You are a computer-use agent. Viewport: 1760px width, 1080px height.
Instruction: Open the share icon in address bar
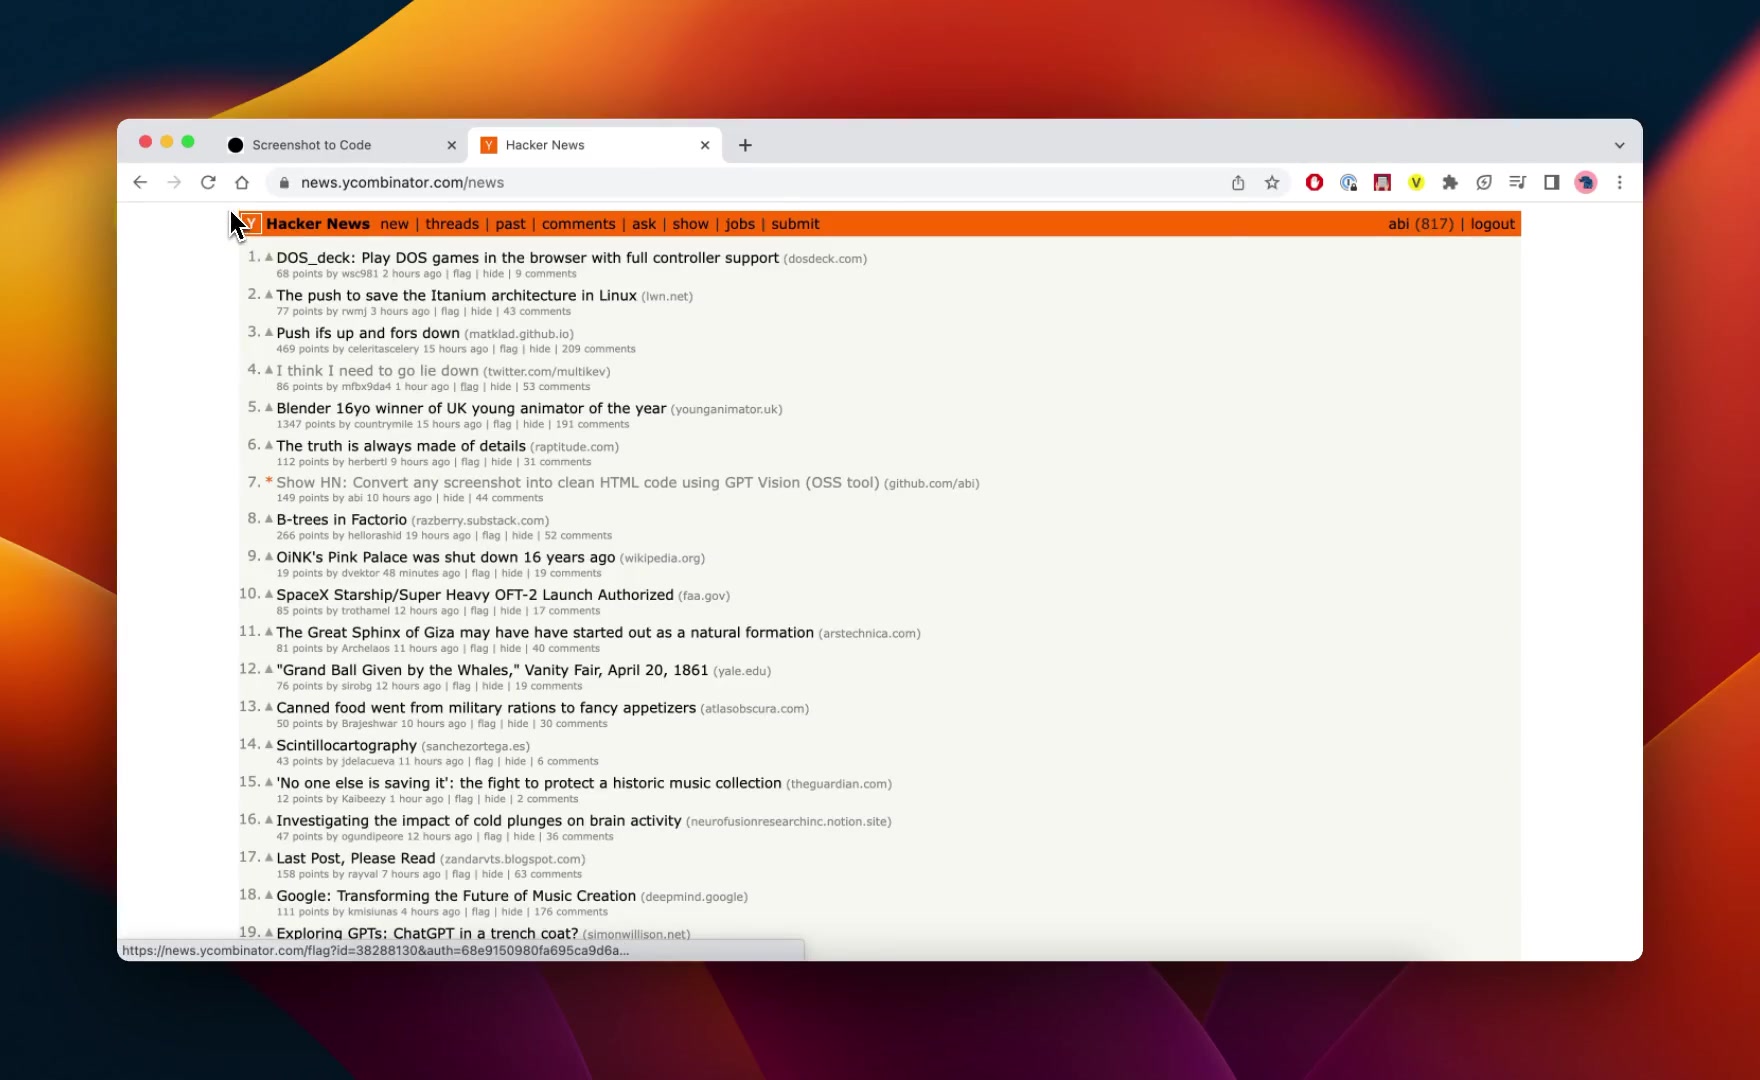[1238, 182]
